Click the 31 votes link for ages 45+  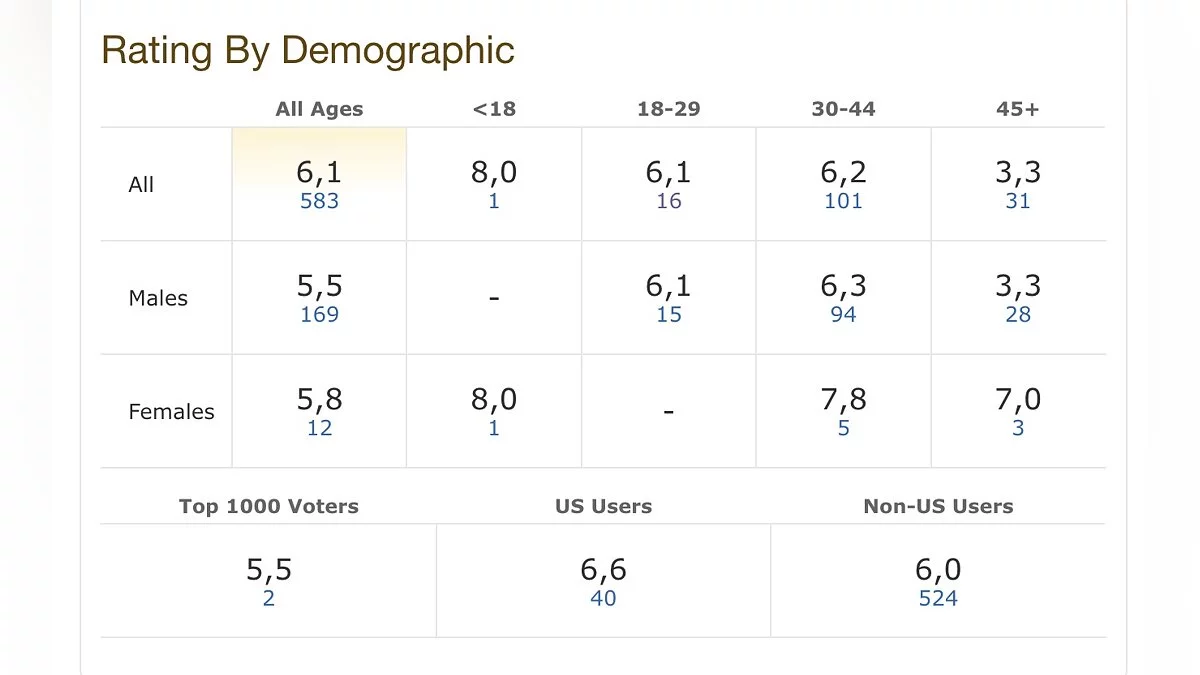(1018, 201)
